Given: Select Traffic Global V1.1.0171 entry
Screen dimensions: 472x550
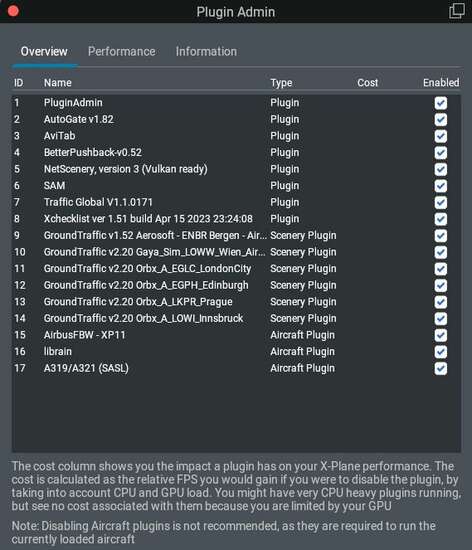Looking at the screenshot, I should (98, 202).
